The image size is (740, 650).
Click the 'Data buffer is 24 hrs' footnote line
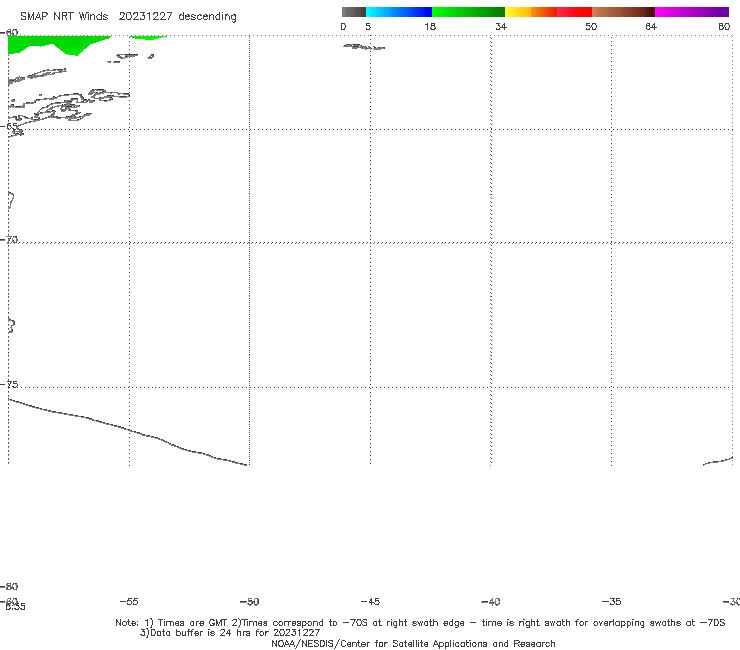point(230,633)
